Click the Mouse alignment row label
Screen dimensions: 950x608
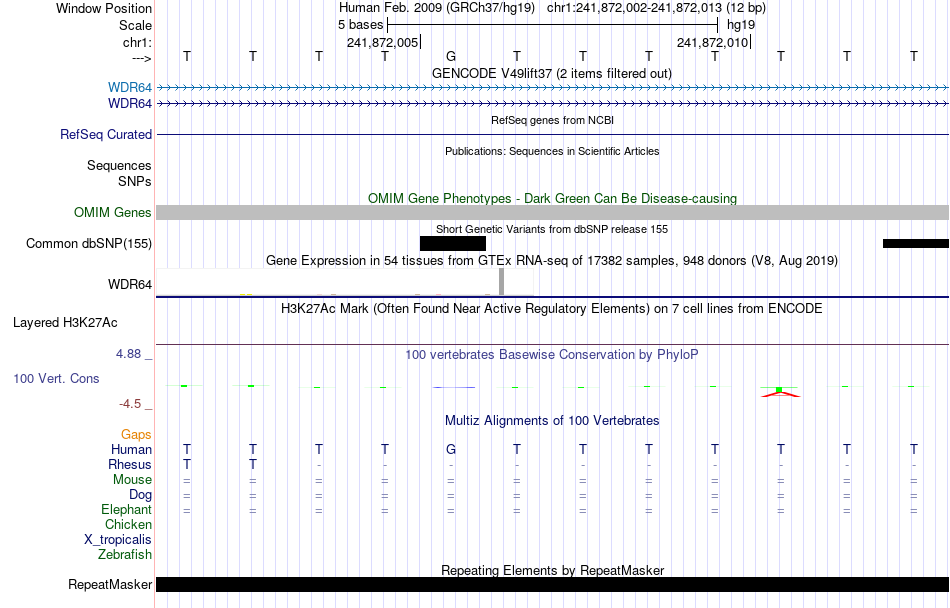coord(132,480)
